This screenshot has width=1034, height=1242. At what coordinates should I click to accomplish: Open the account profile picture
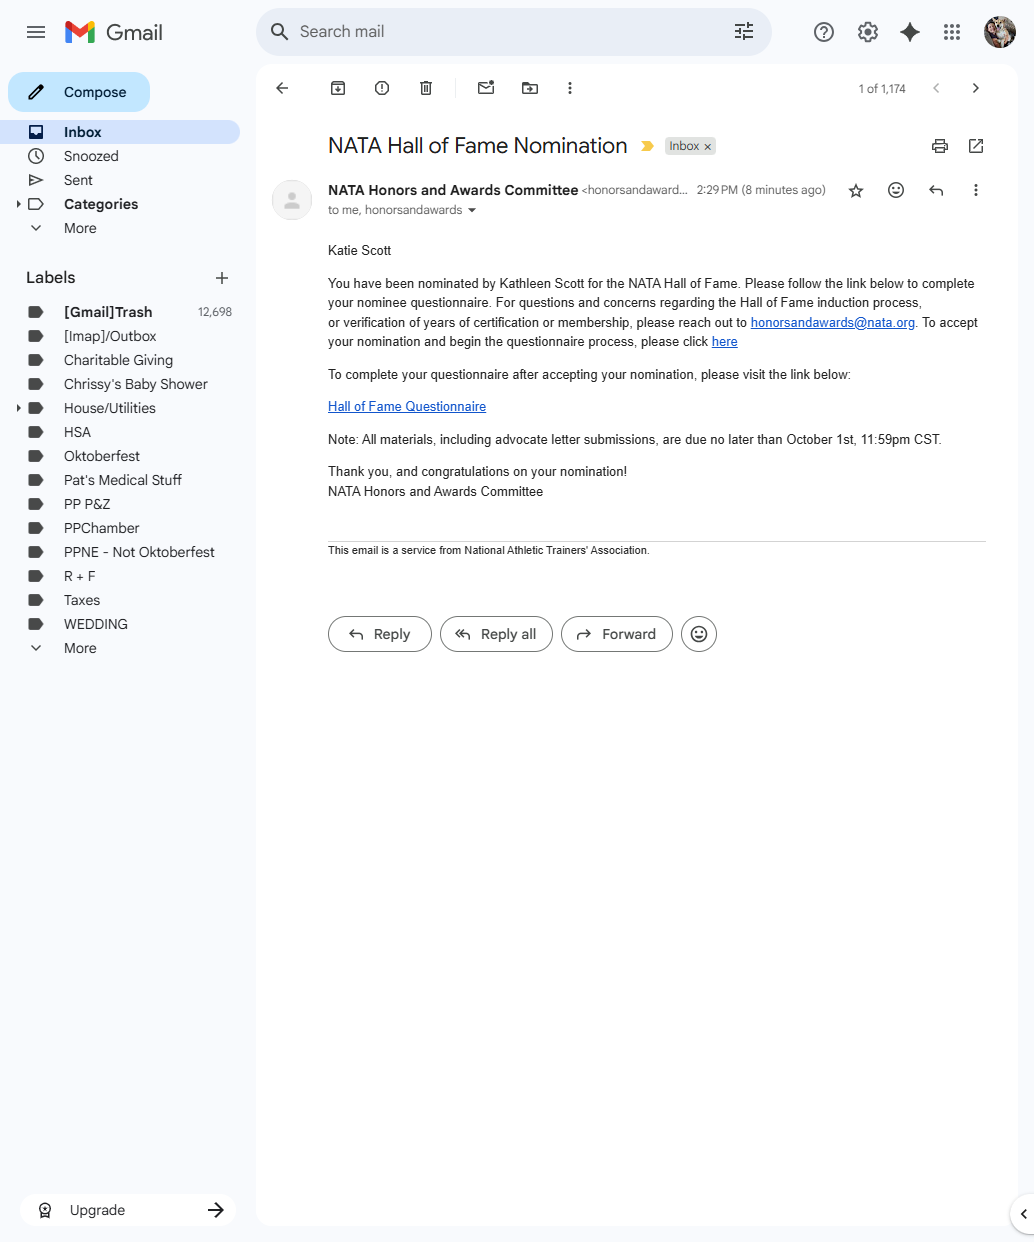[x=1000, y=32]
